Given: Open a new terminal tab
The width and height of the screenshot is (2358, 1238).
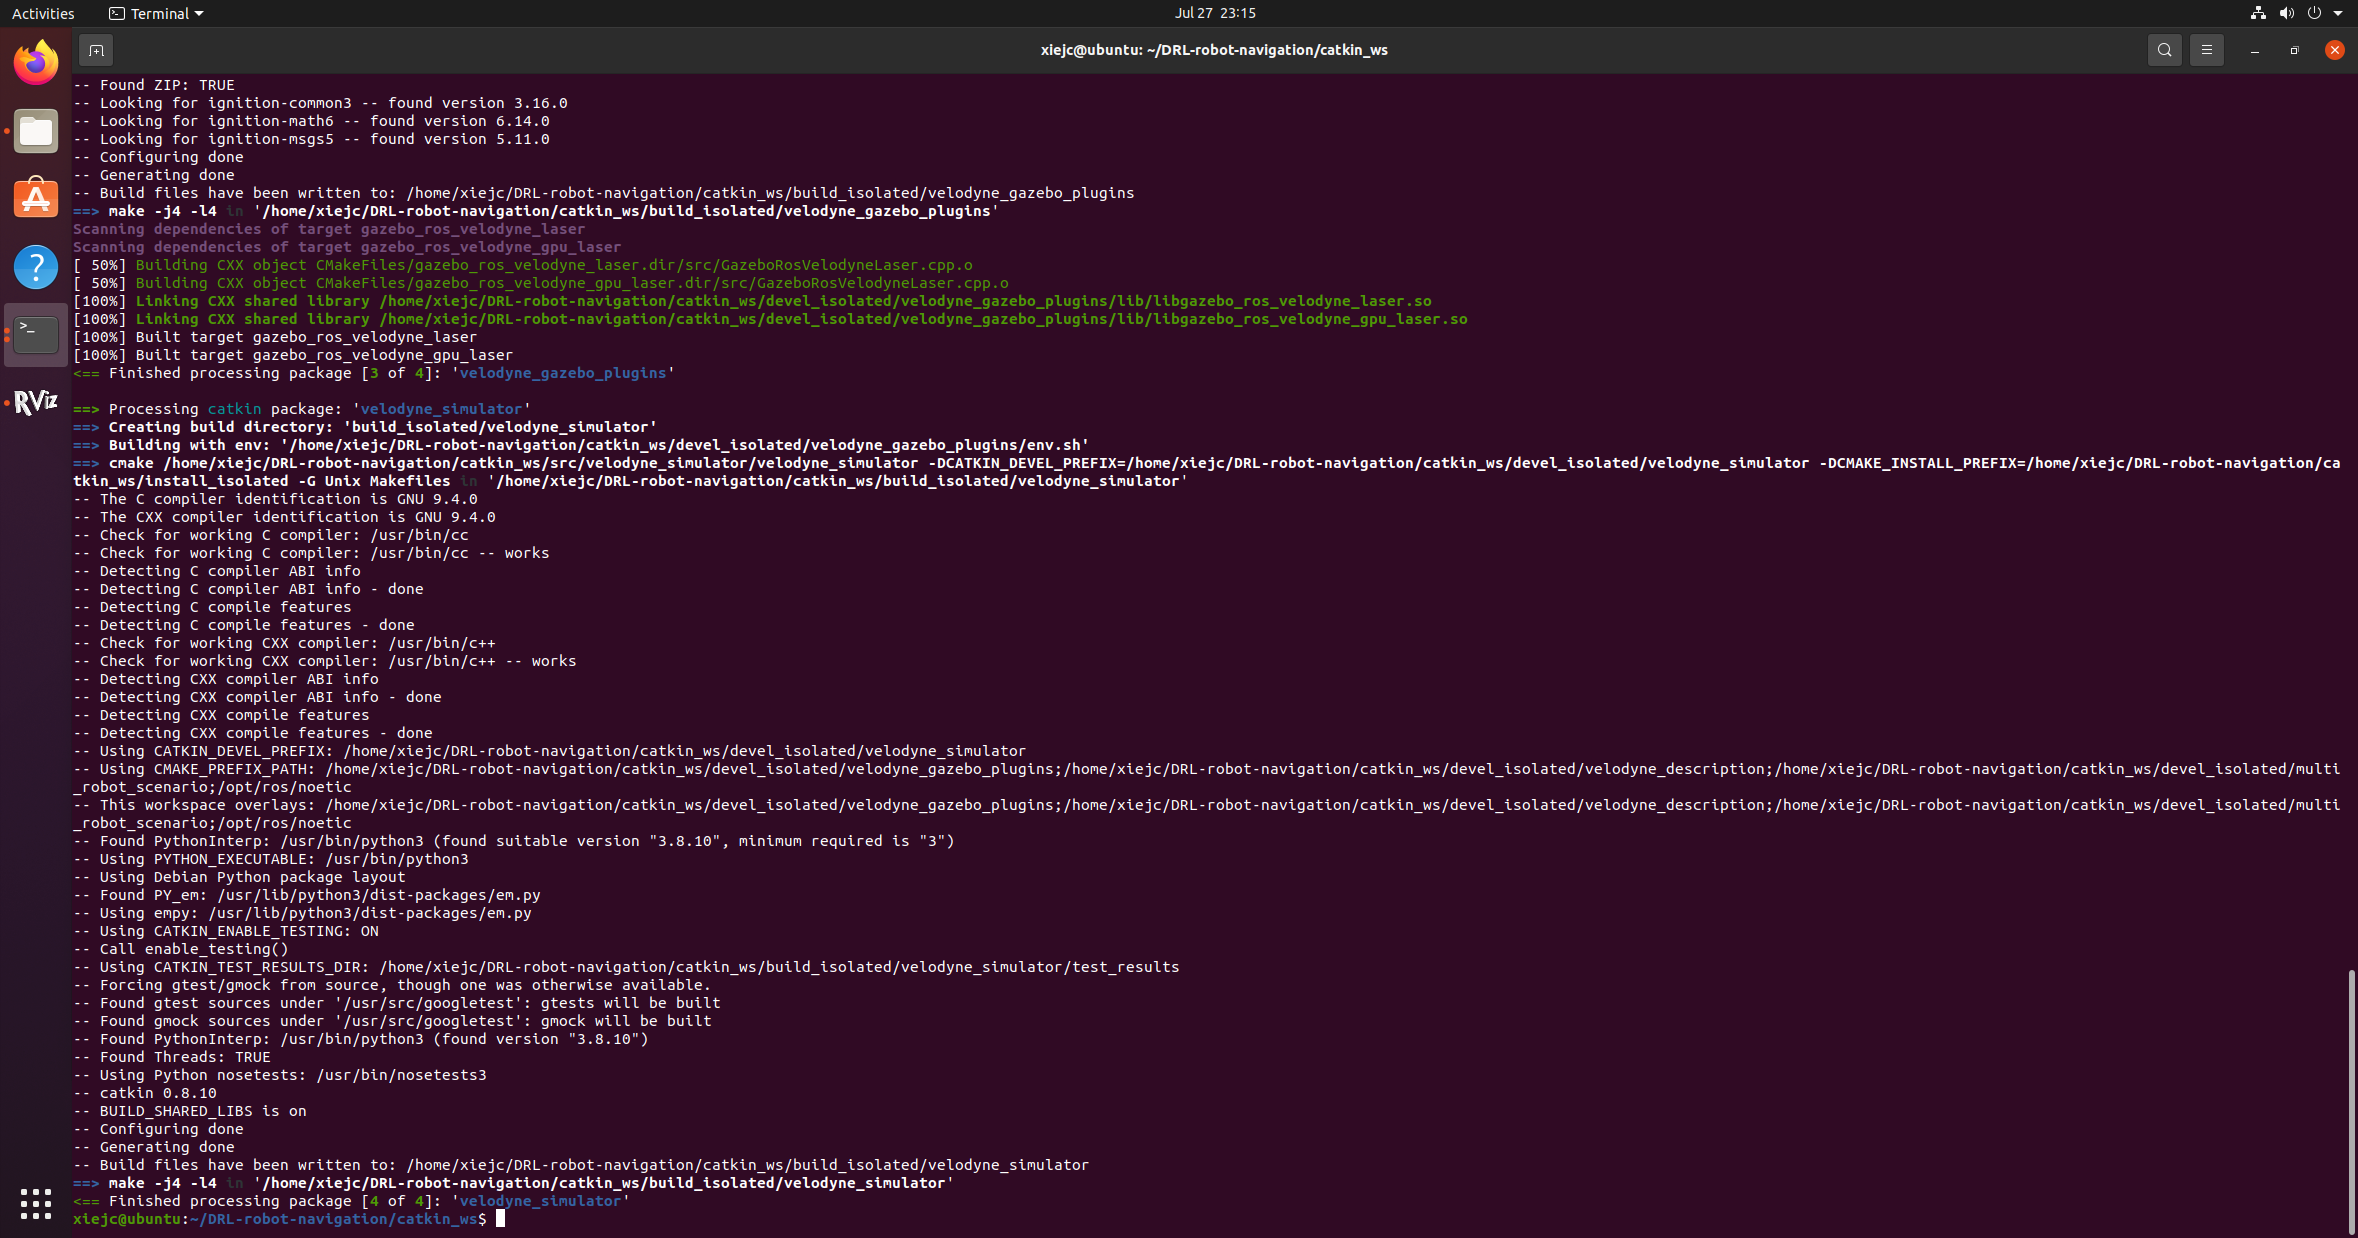Looking at the screenshot, I should [x=95, y=49].
